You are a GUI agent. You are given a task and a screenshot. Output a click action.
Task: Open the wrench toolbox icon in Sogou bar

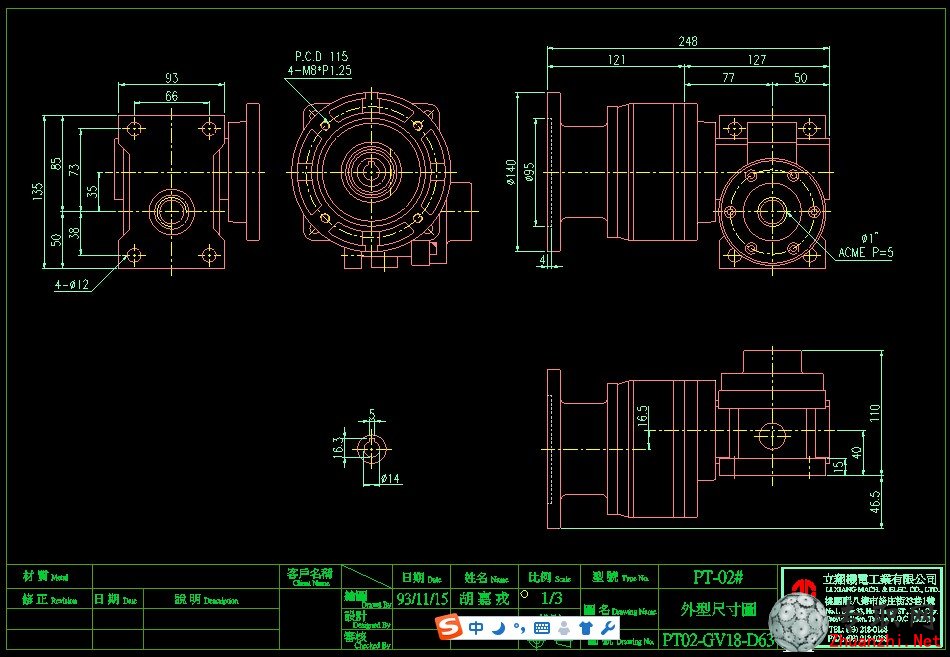click(608, 628)
